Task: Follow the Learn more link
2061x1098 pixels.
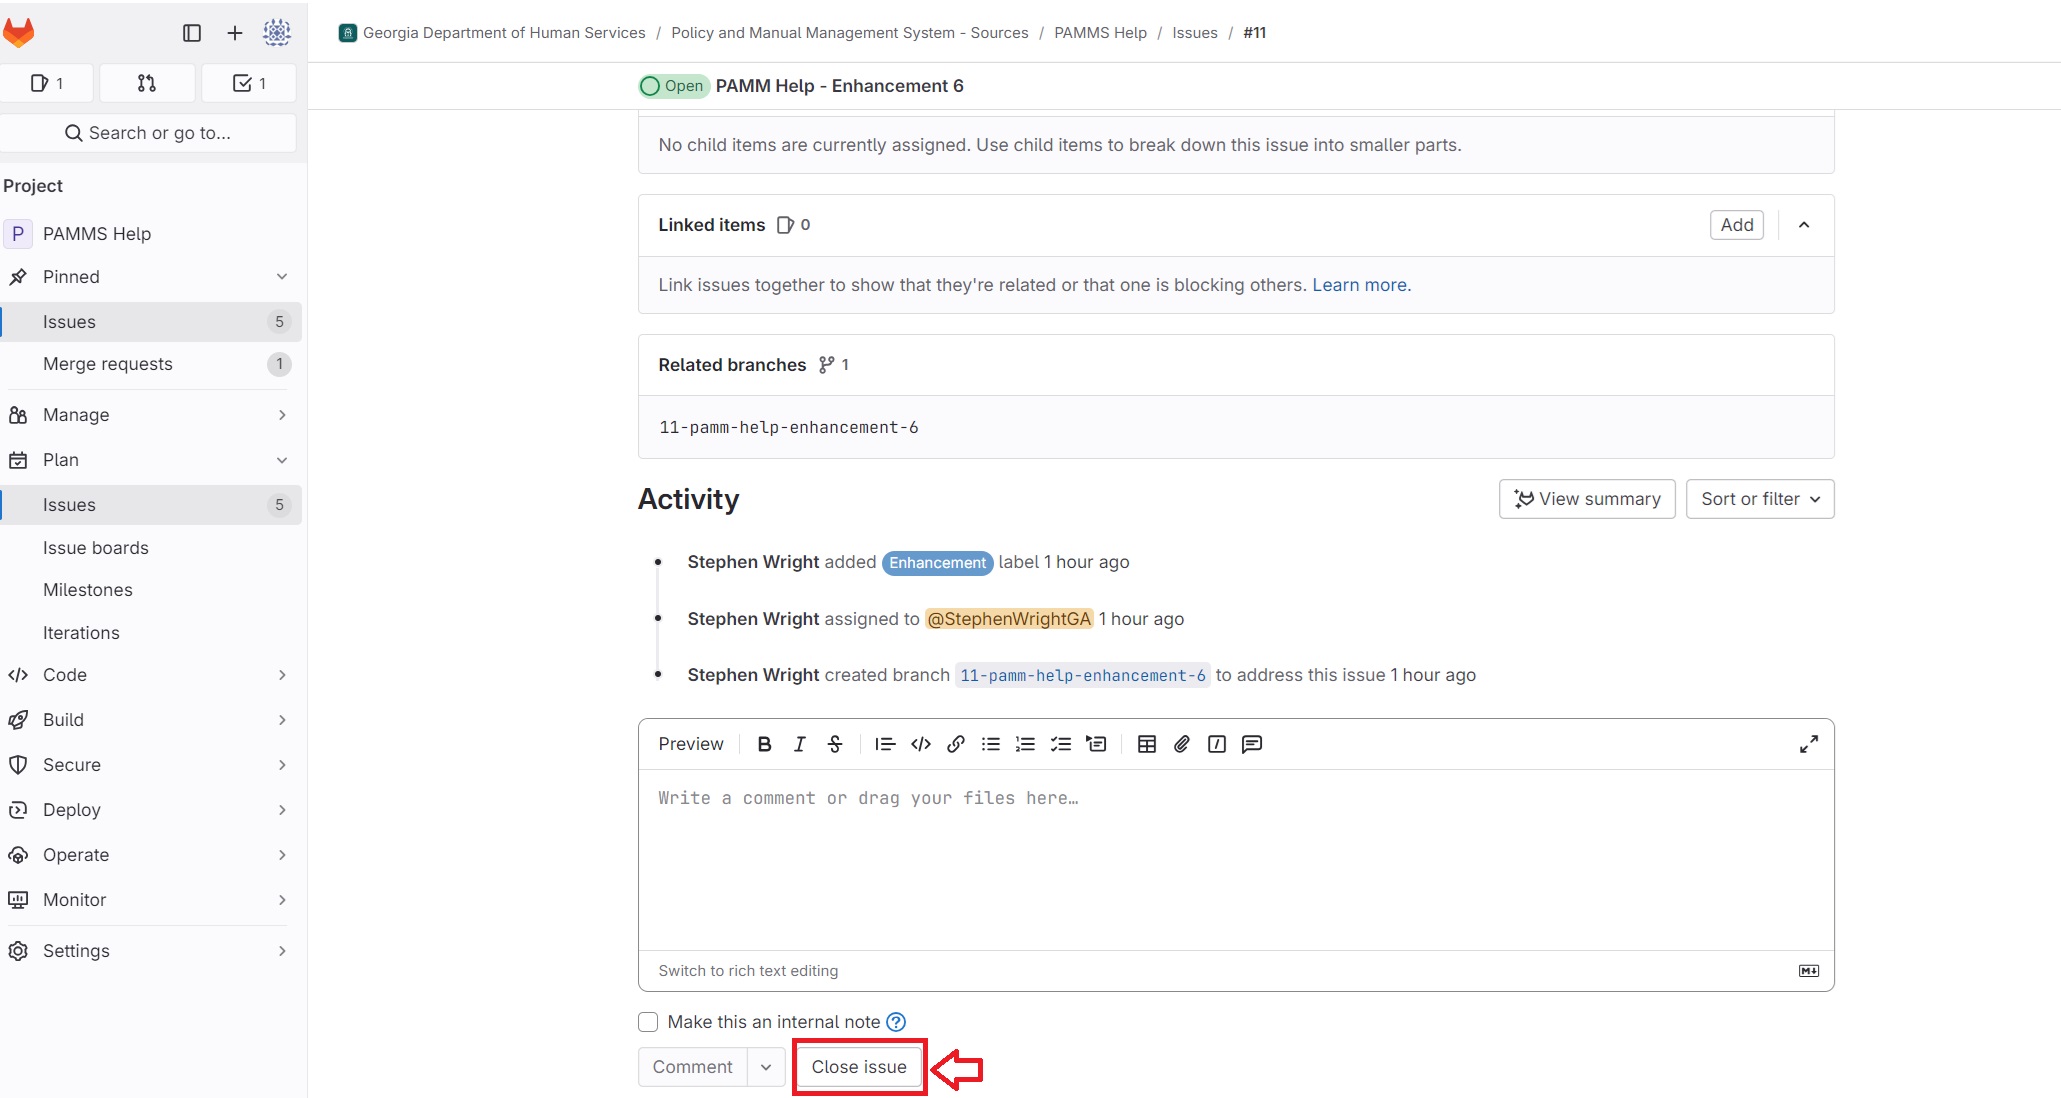Action: (x=1361, y=285)
